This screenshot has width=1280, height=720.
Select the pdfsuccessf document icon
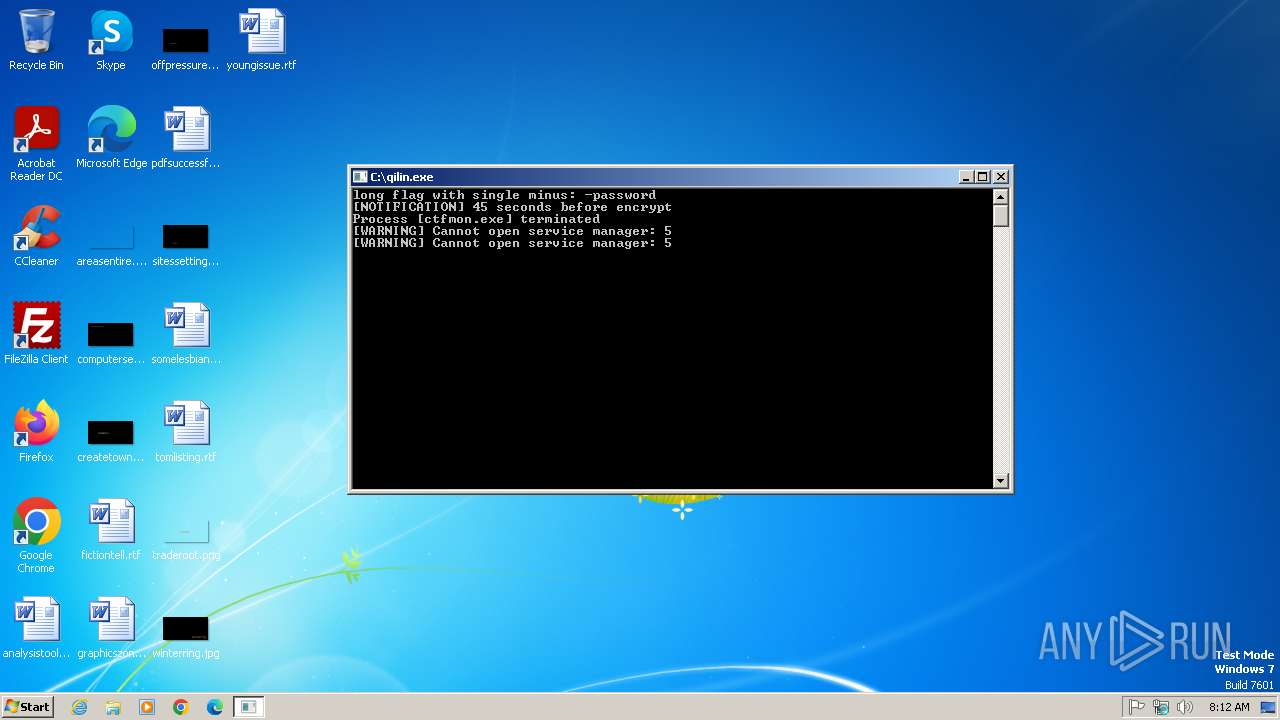[185, 138]
